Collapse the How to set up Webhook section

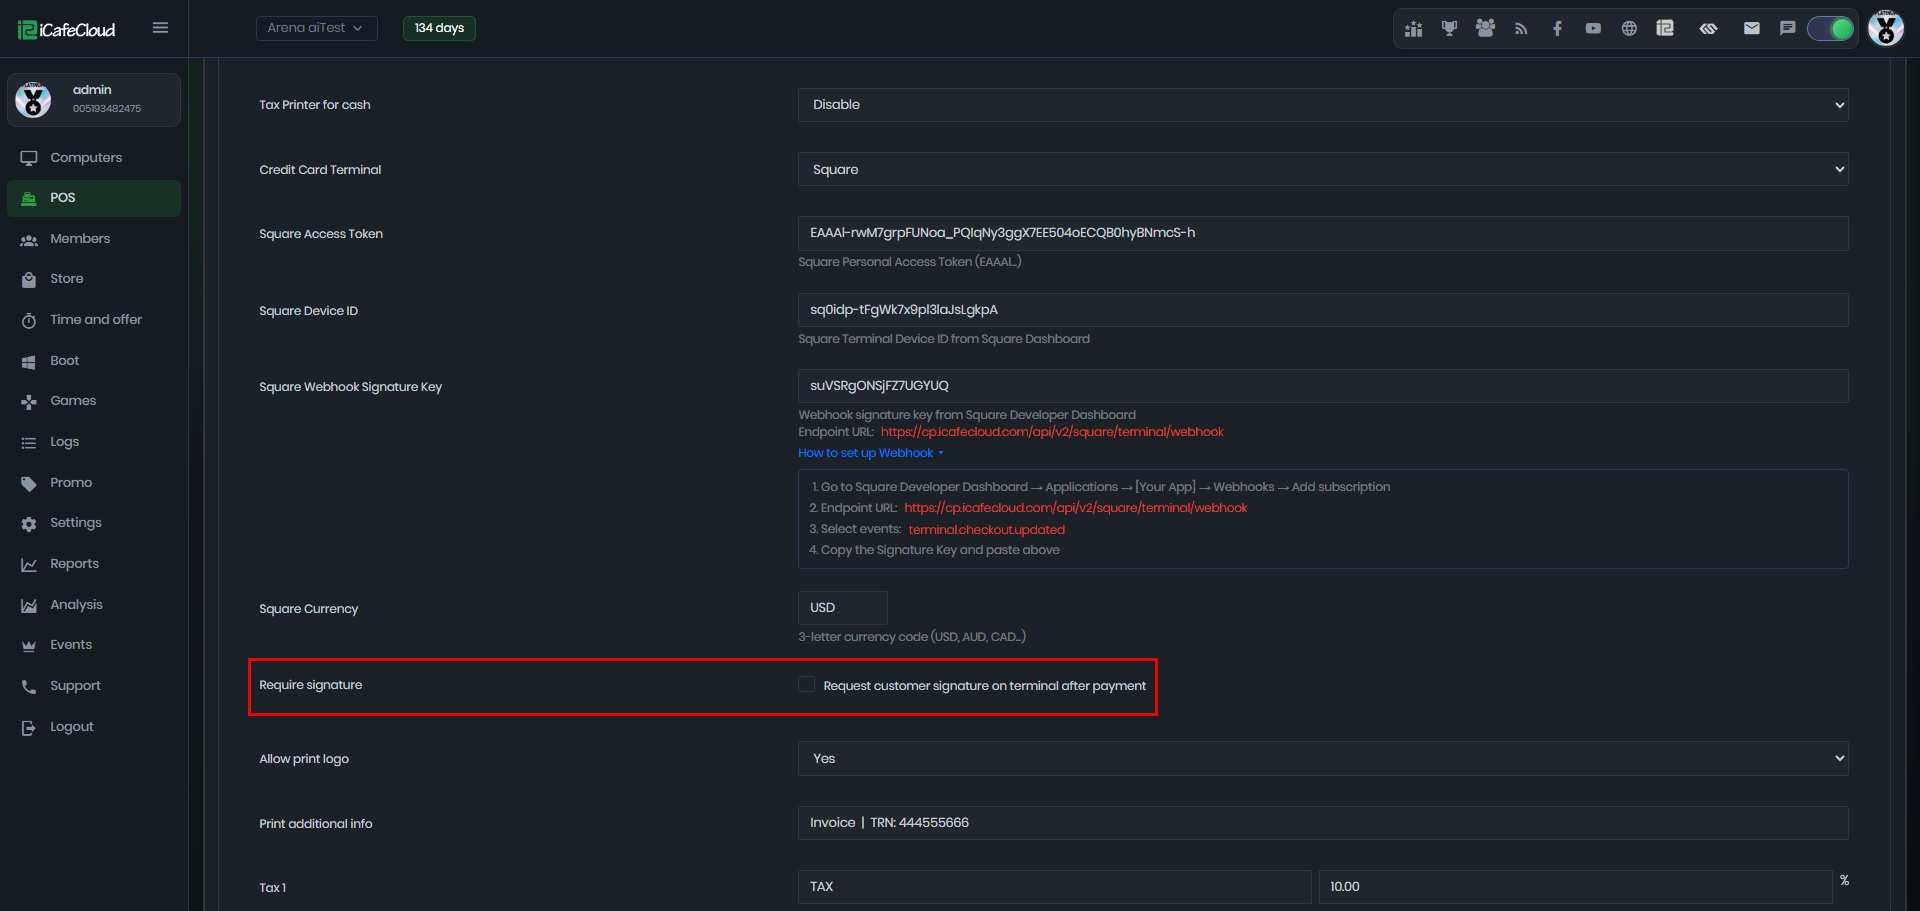click(870, 453)
